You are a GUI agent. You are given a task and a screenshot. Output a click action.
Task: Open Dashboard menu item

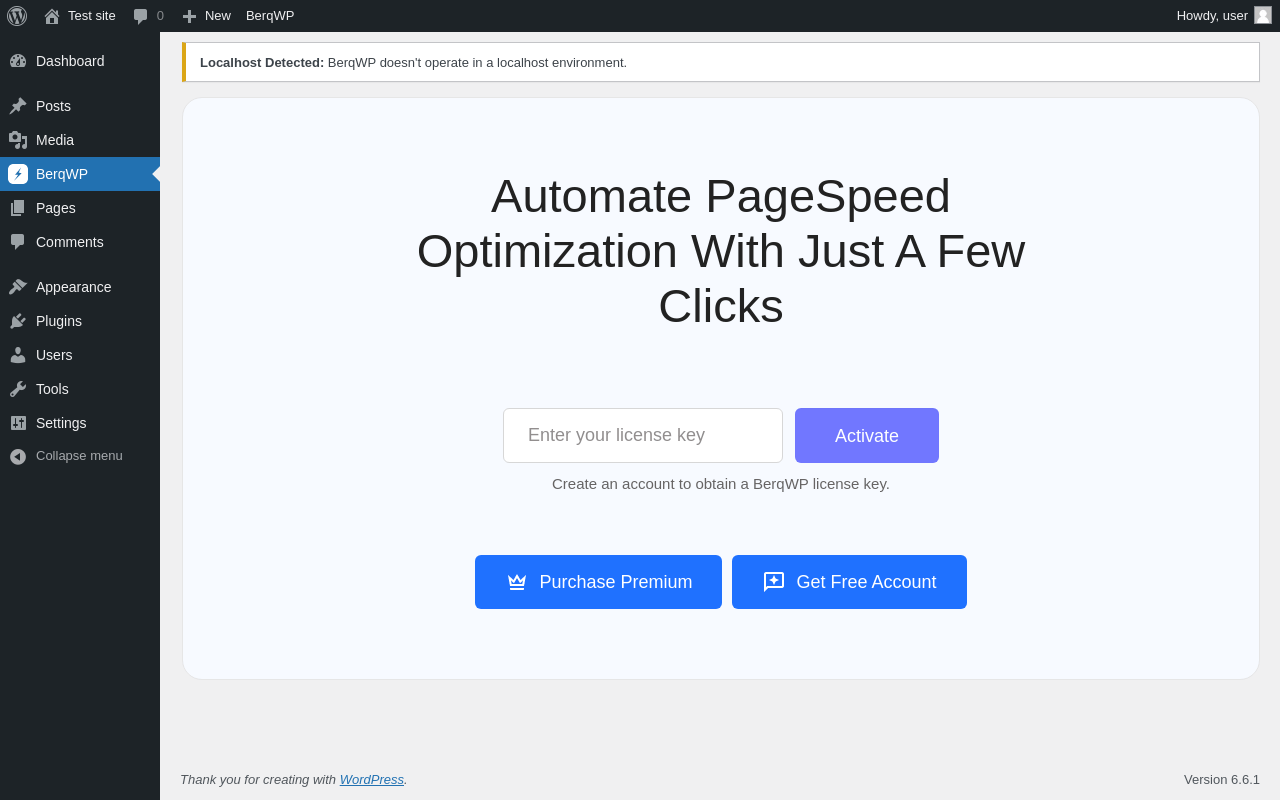80,61
